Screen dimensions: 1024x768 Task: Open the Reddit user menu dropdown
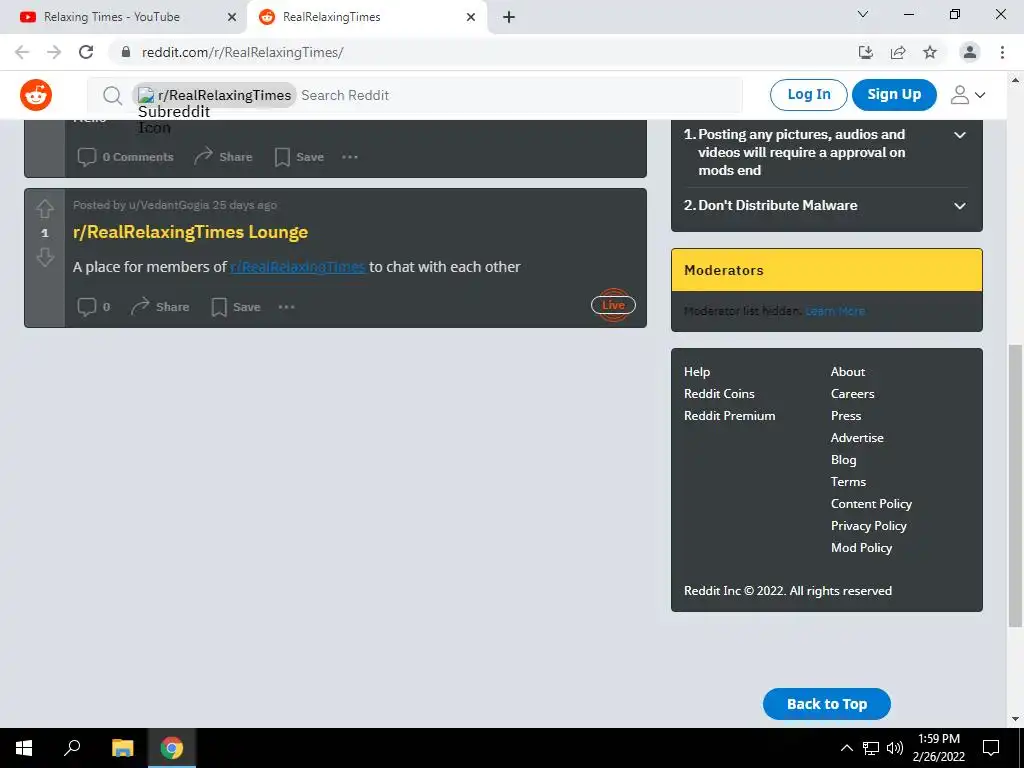click(968, 95)
